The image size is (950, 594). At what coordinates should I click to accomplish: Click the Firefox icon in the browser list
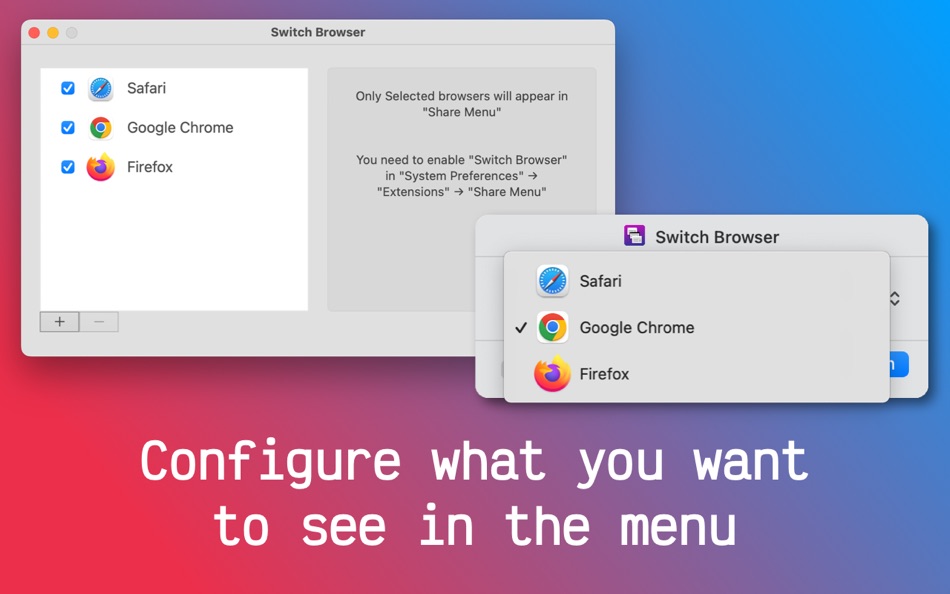click(x=101, y=167)
